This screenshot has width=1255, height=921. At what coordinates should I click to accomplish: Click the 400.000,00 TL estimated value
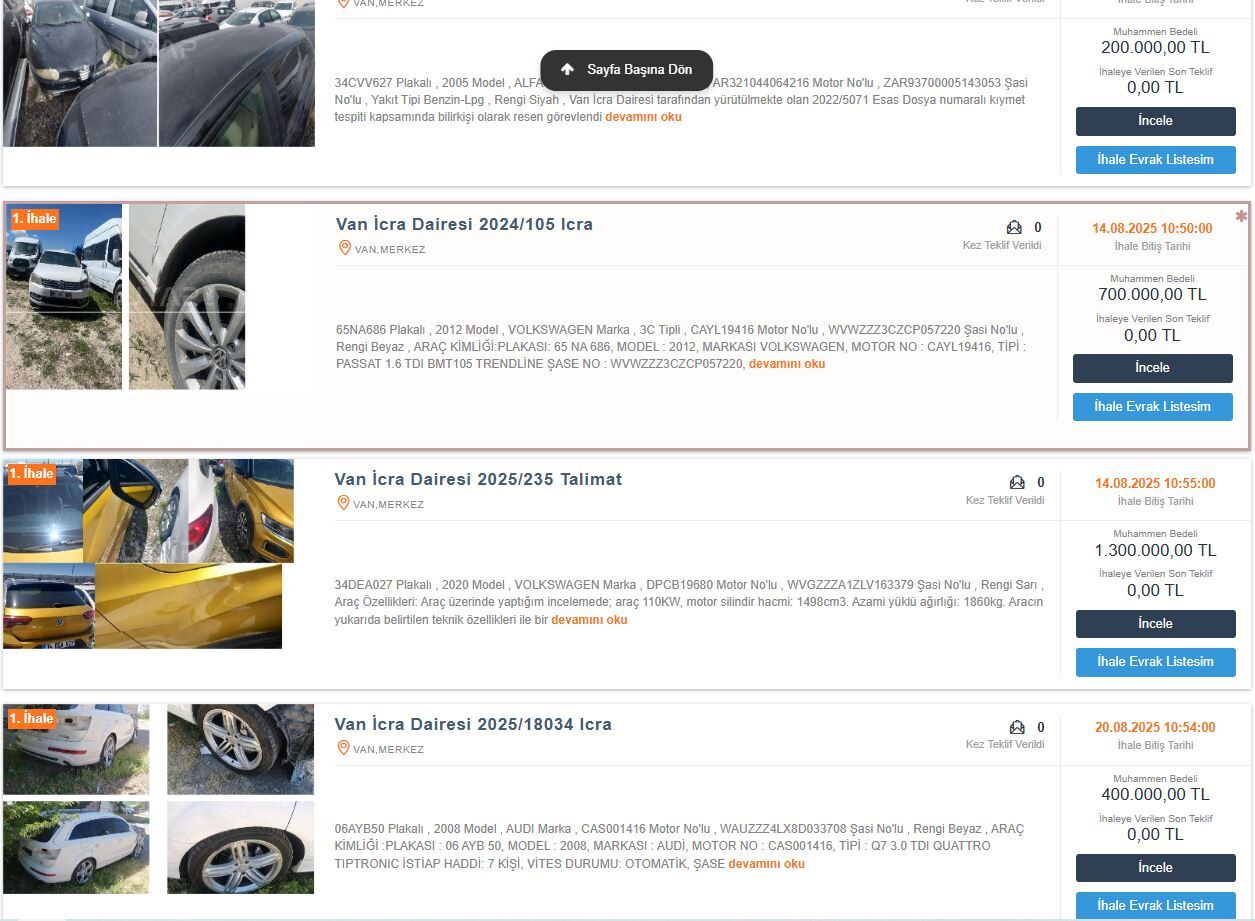[1155, 795]
